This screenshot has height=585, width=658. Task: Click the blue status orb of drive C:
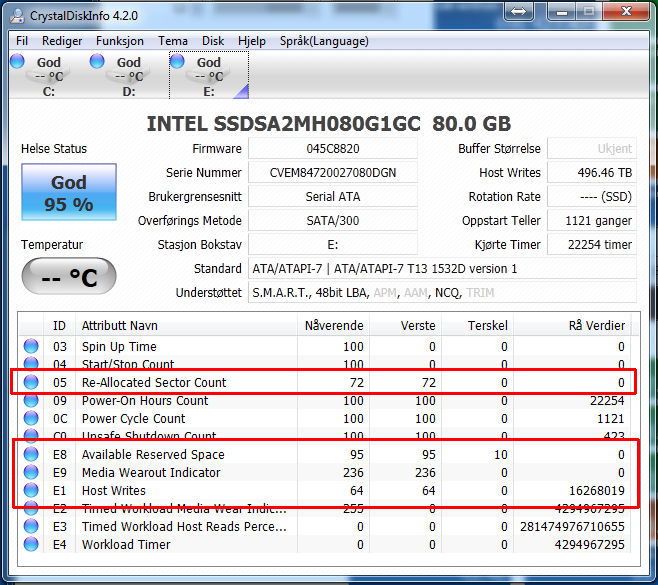coord(17,61)
